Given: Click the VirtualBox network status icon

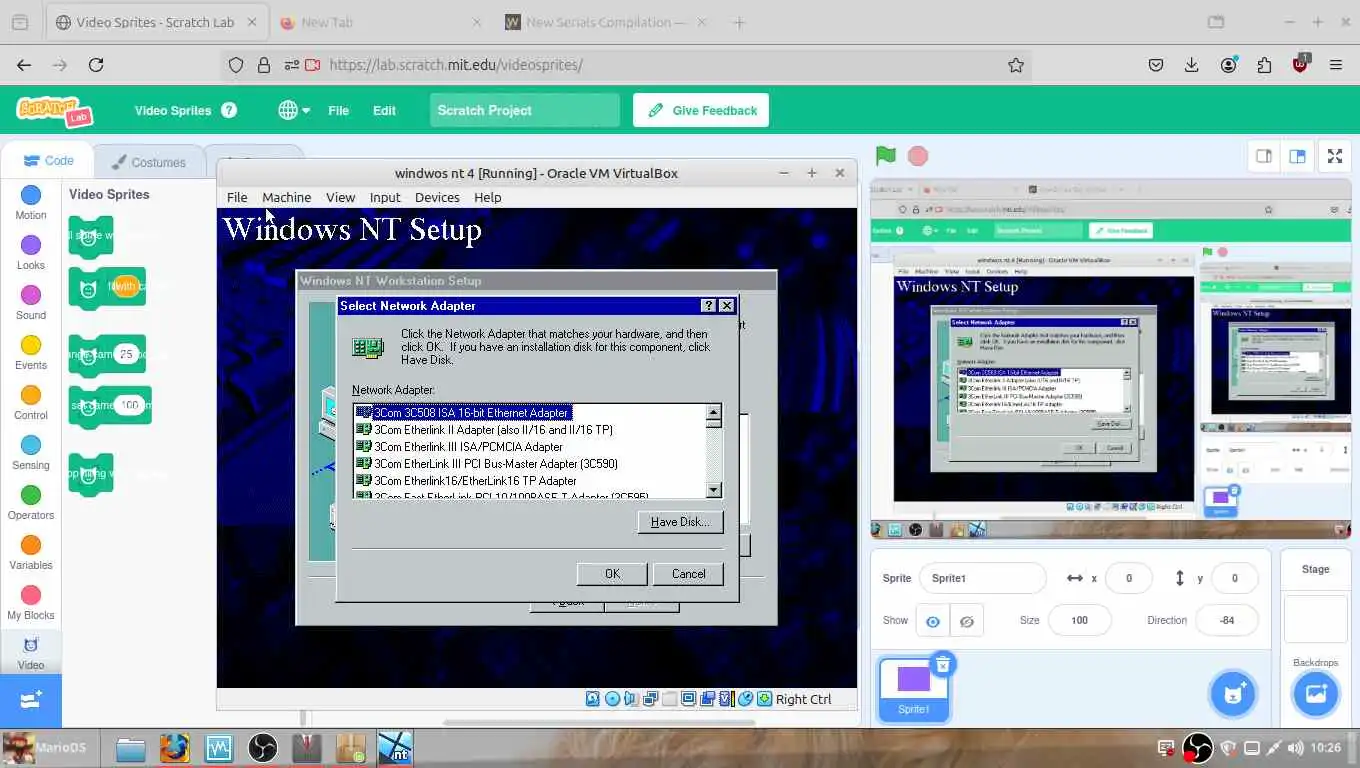Looking at the screenshot, I should click(651, 699).
